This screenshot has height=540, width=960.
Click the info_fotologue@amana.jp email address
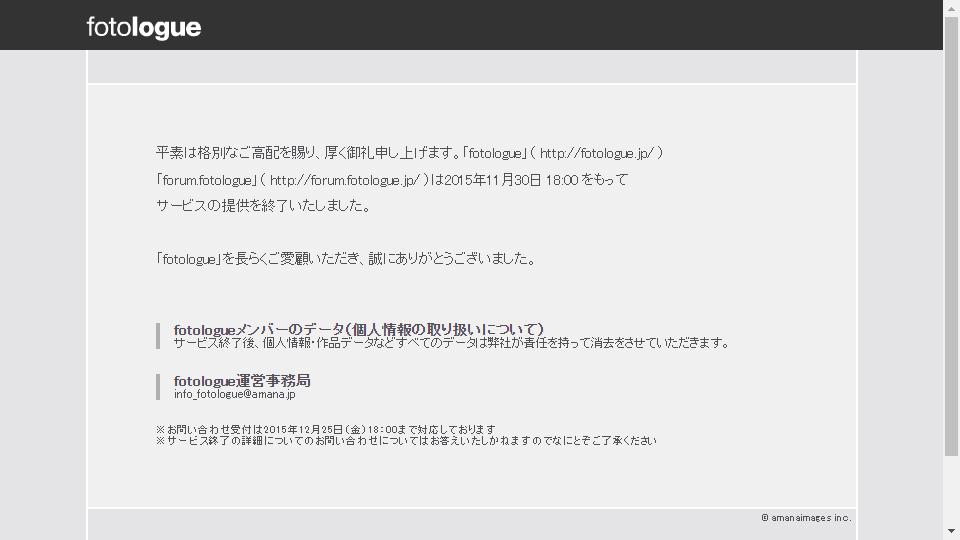[x=234, y=394]
